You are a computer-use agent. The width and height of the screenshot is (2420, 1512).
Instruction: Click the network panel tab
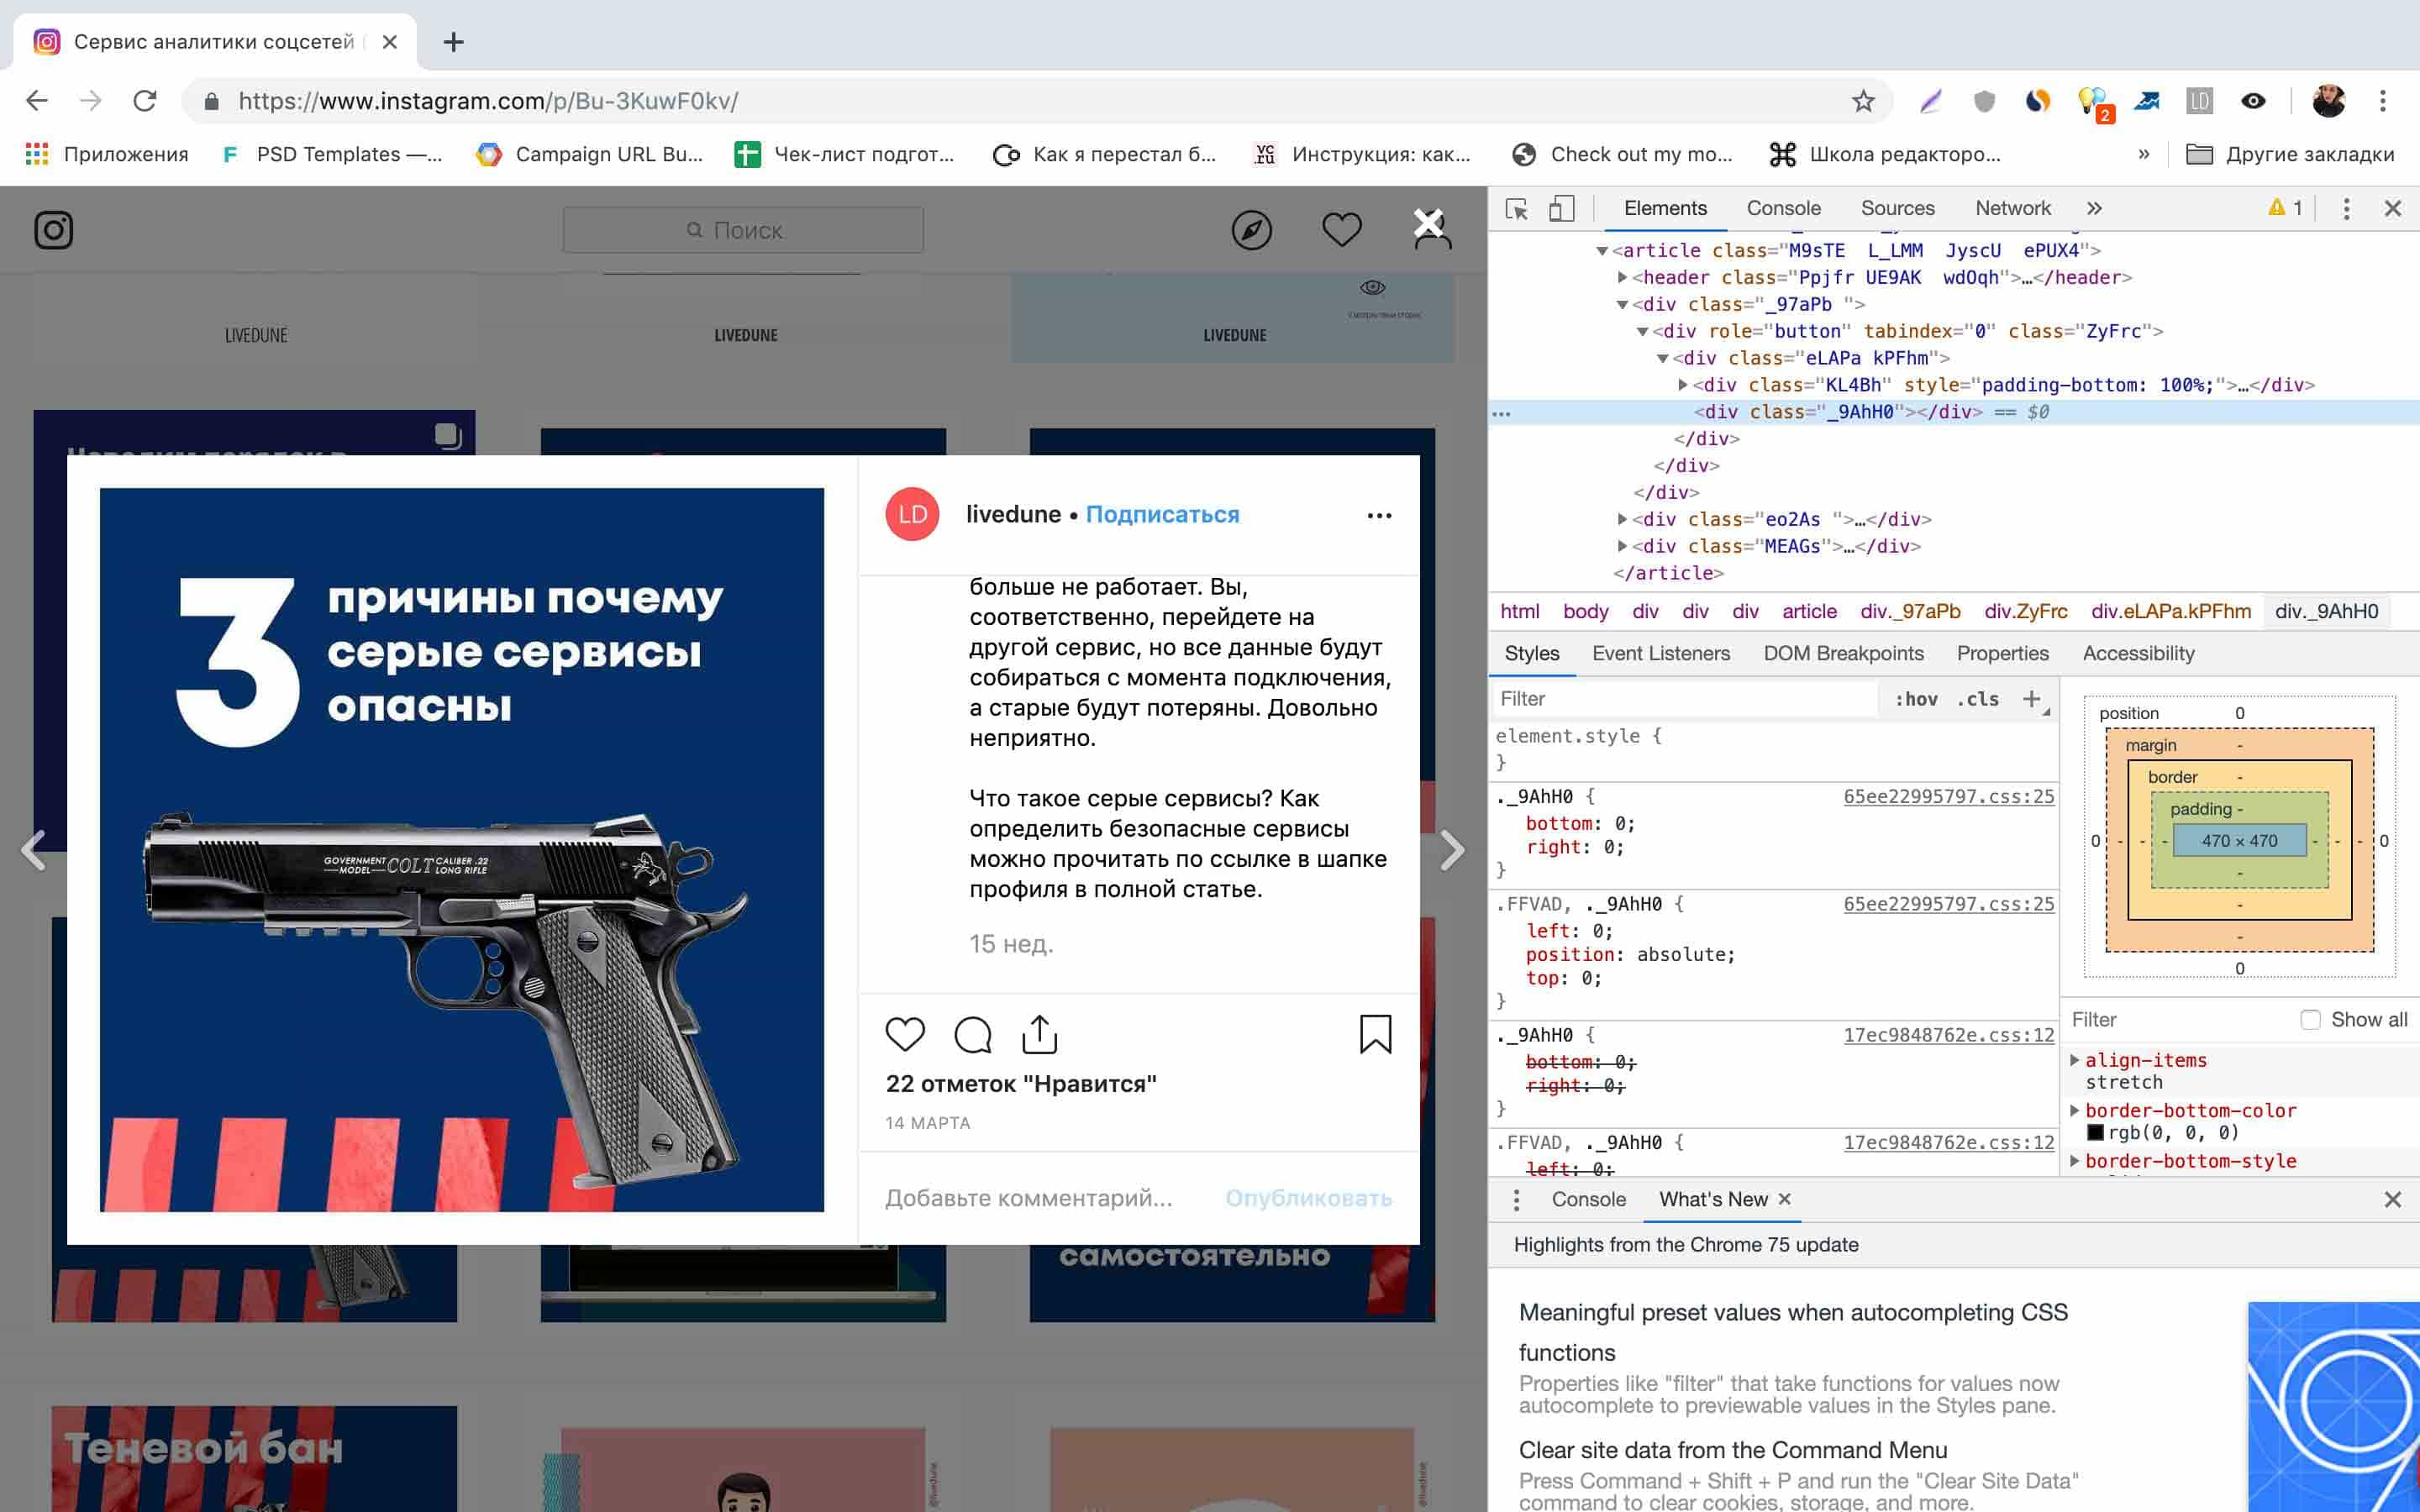[x=2012, y=207]
